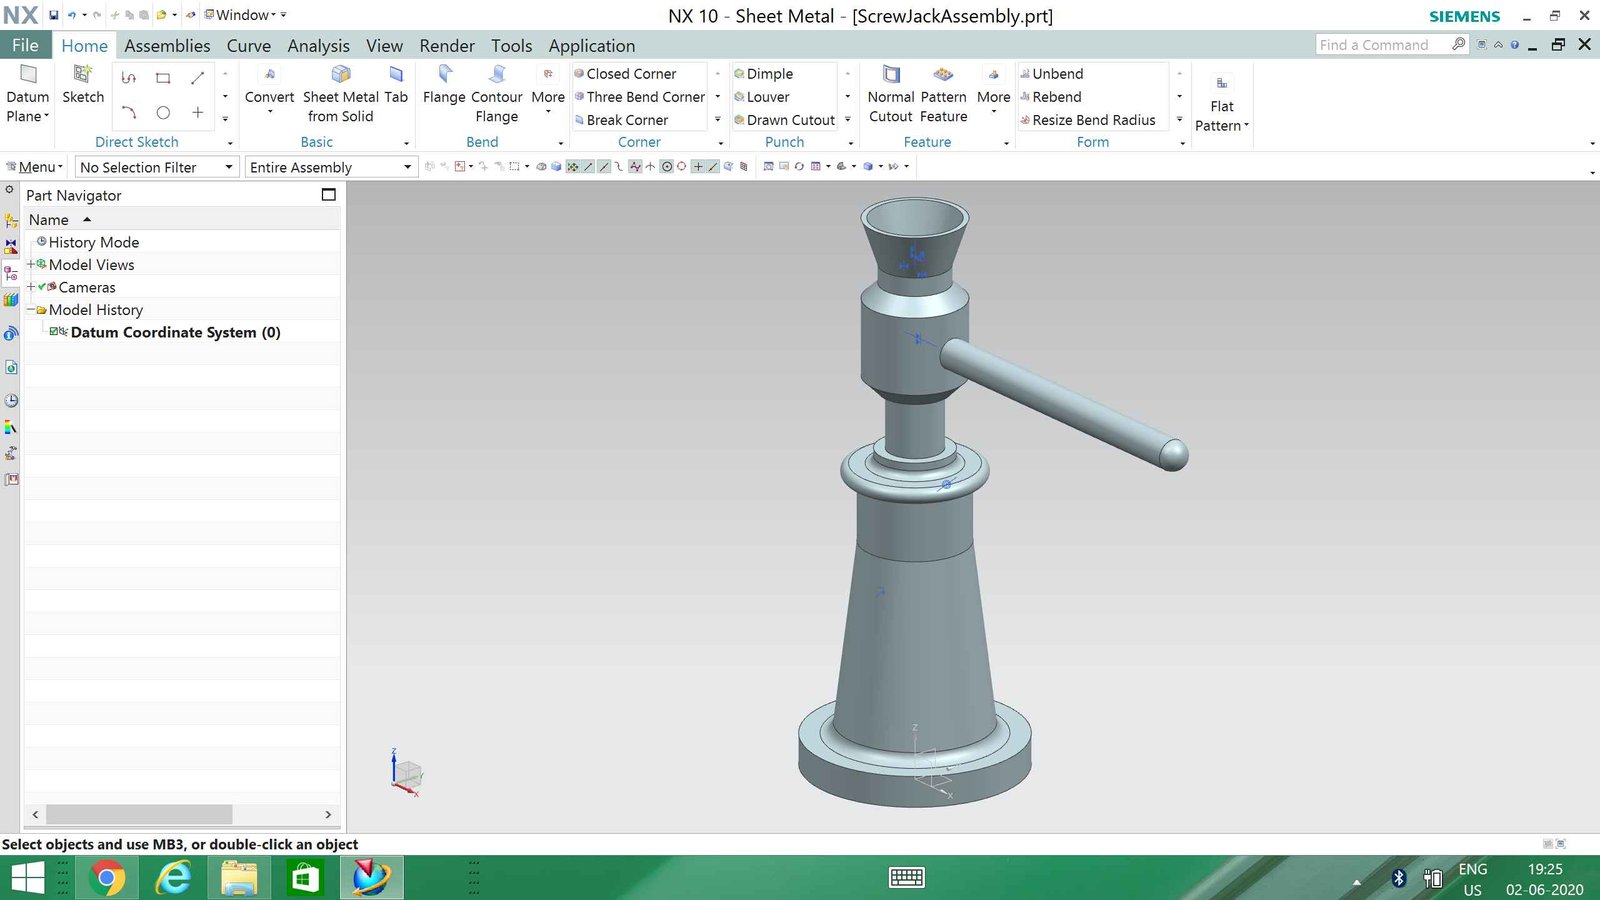Select the Sketch tool icon

click(x=83, y=75)
